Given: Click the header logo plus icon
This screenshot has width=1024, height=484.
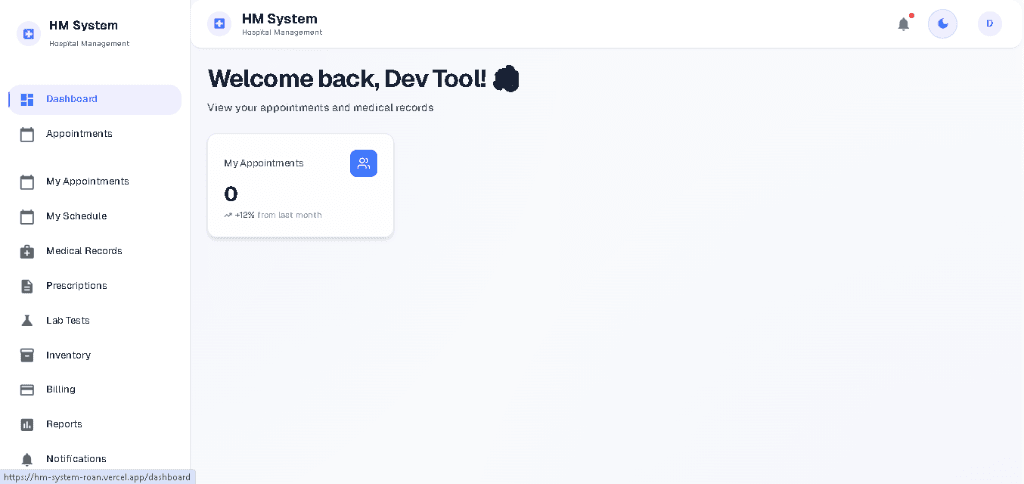Looking at the screenshot, I should (x=219, y=23).
